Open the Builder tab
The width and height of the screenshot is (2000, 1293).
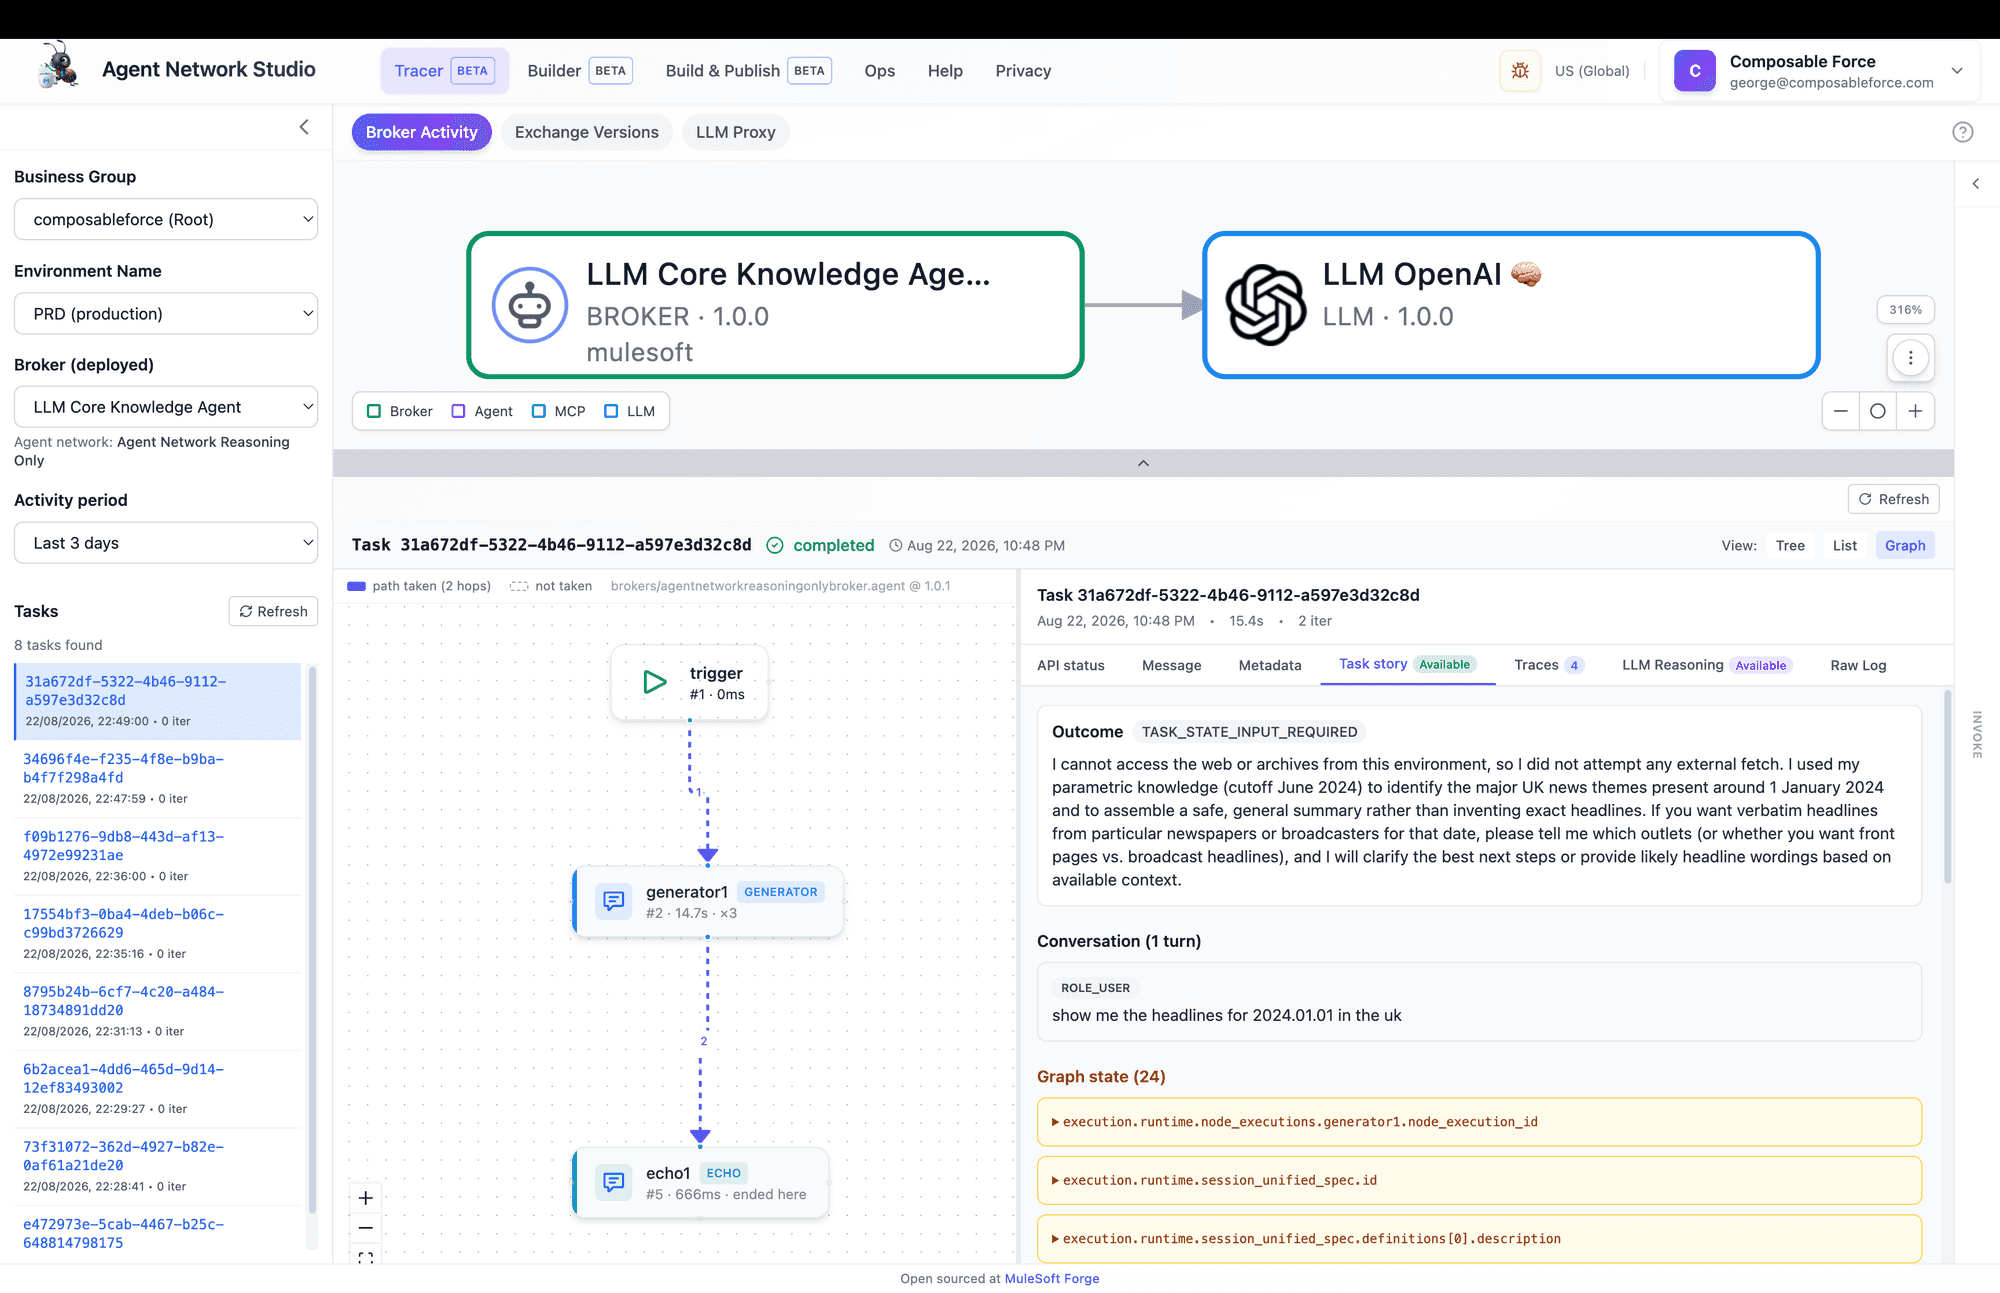(579, 71)
